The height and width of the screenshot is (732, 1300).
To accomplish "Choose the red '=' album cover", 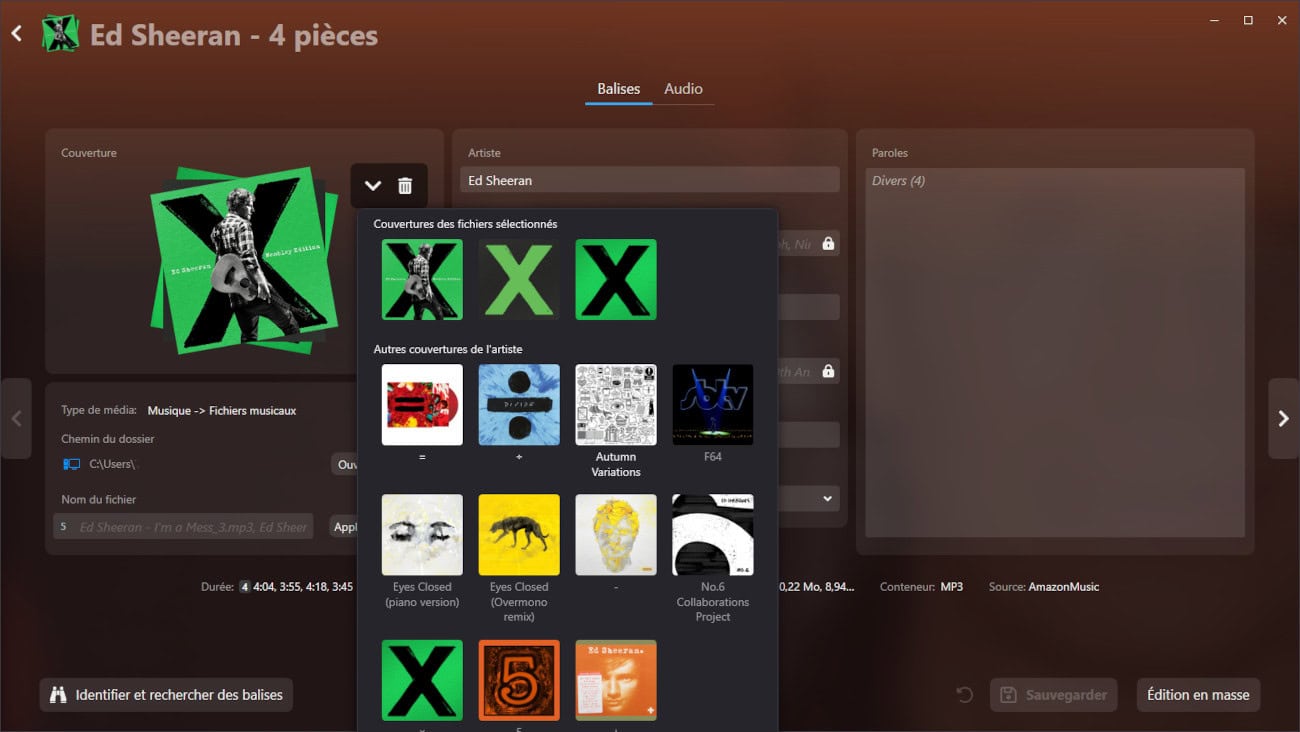I will (x=422, y=404).
